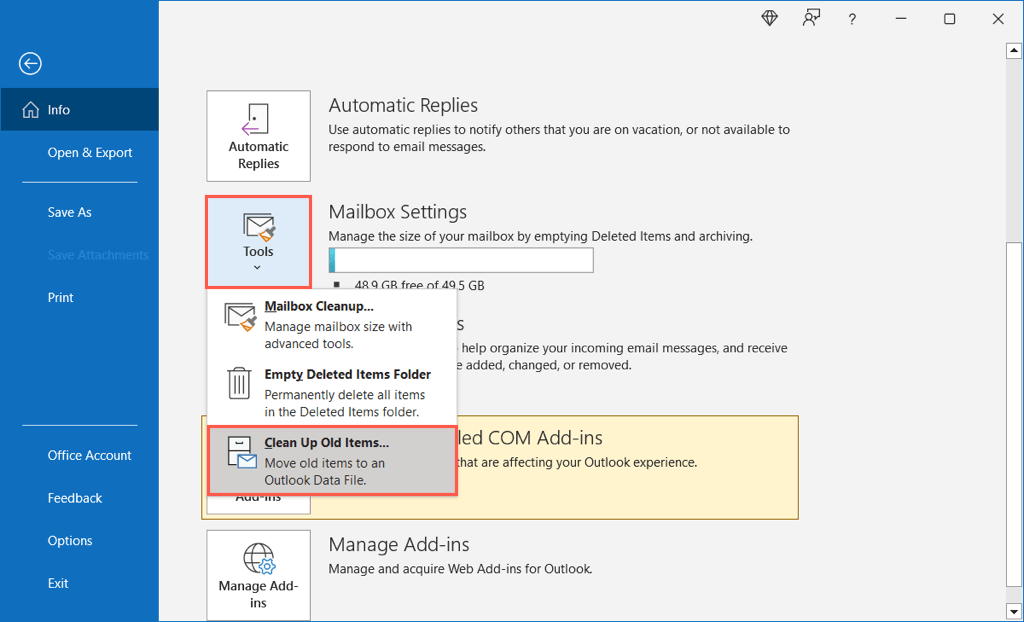Click the mailbox storage usage bar
This screenshot has width=1024, height=622.
coord(461,261)
